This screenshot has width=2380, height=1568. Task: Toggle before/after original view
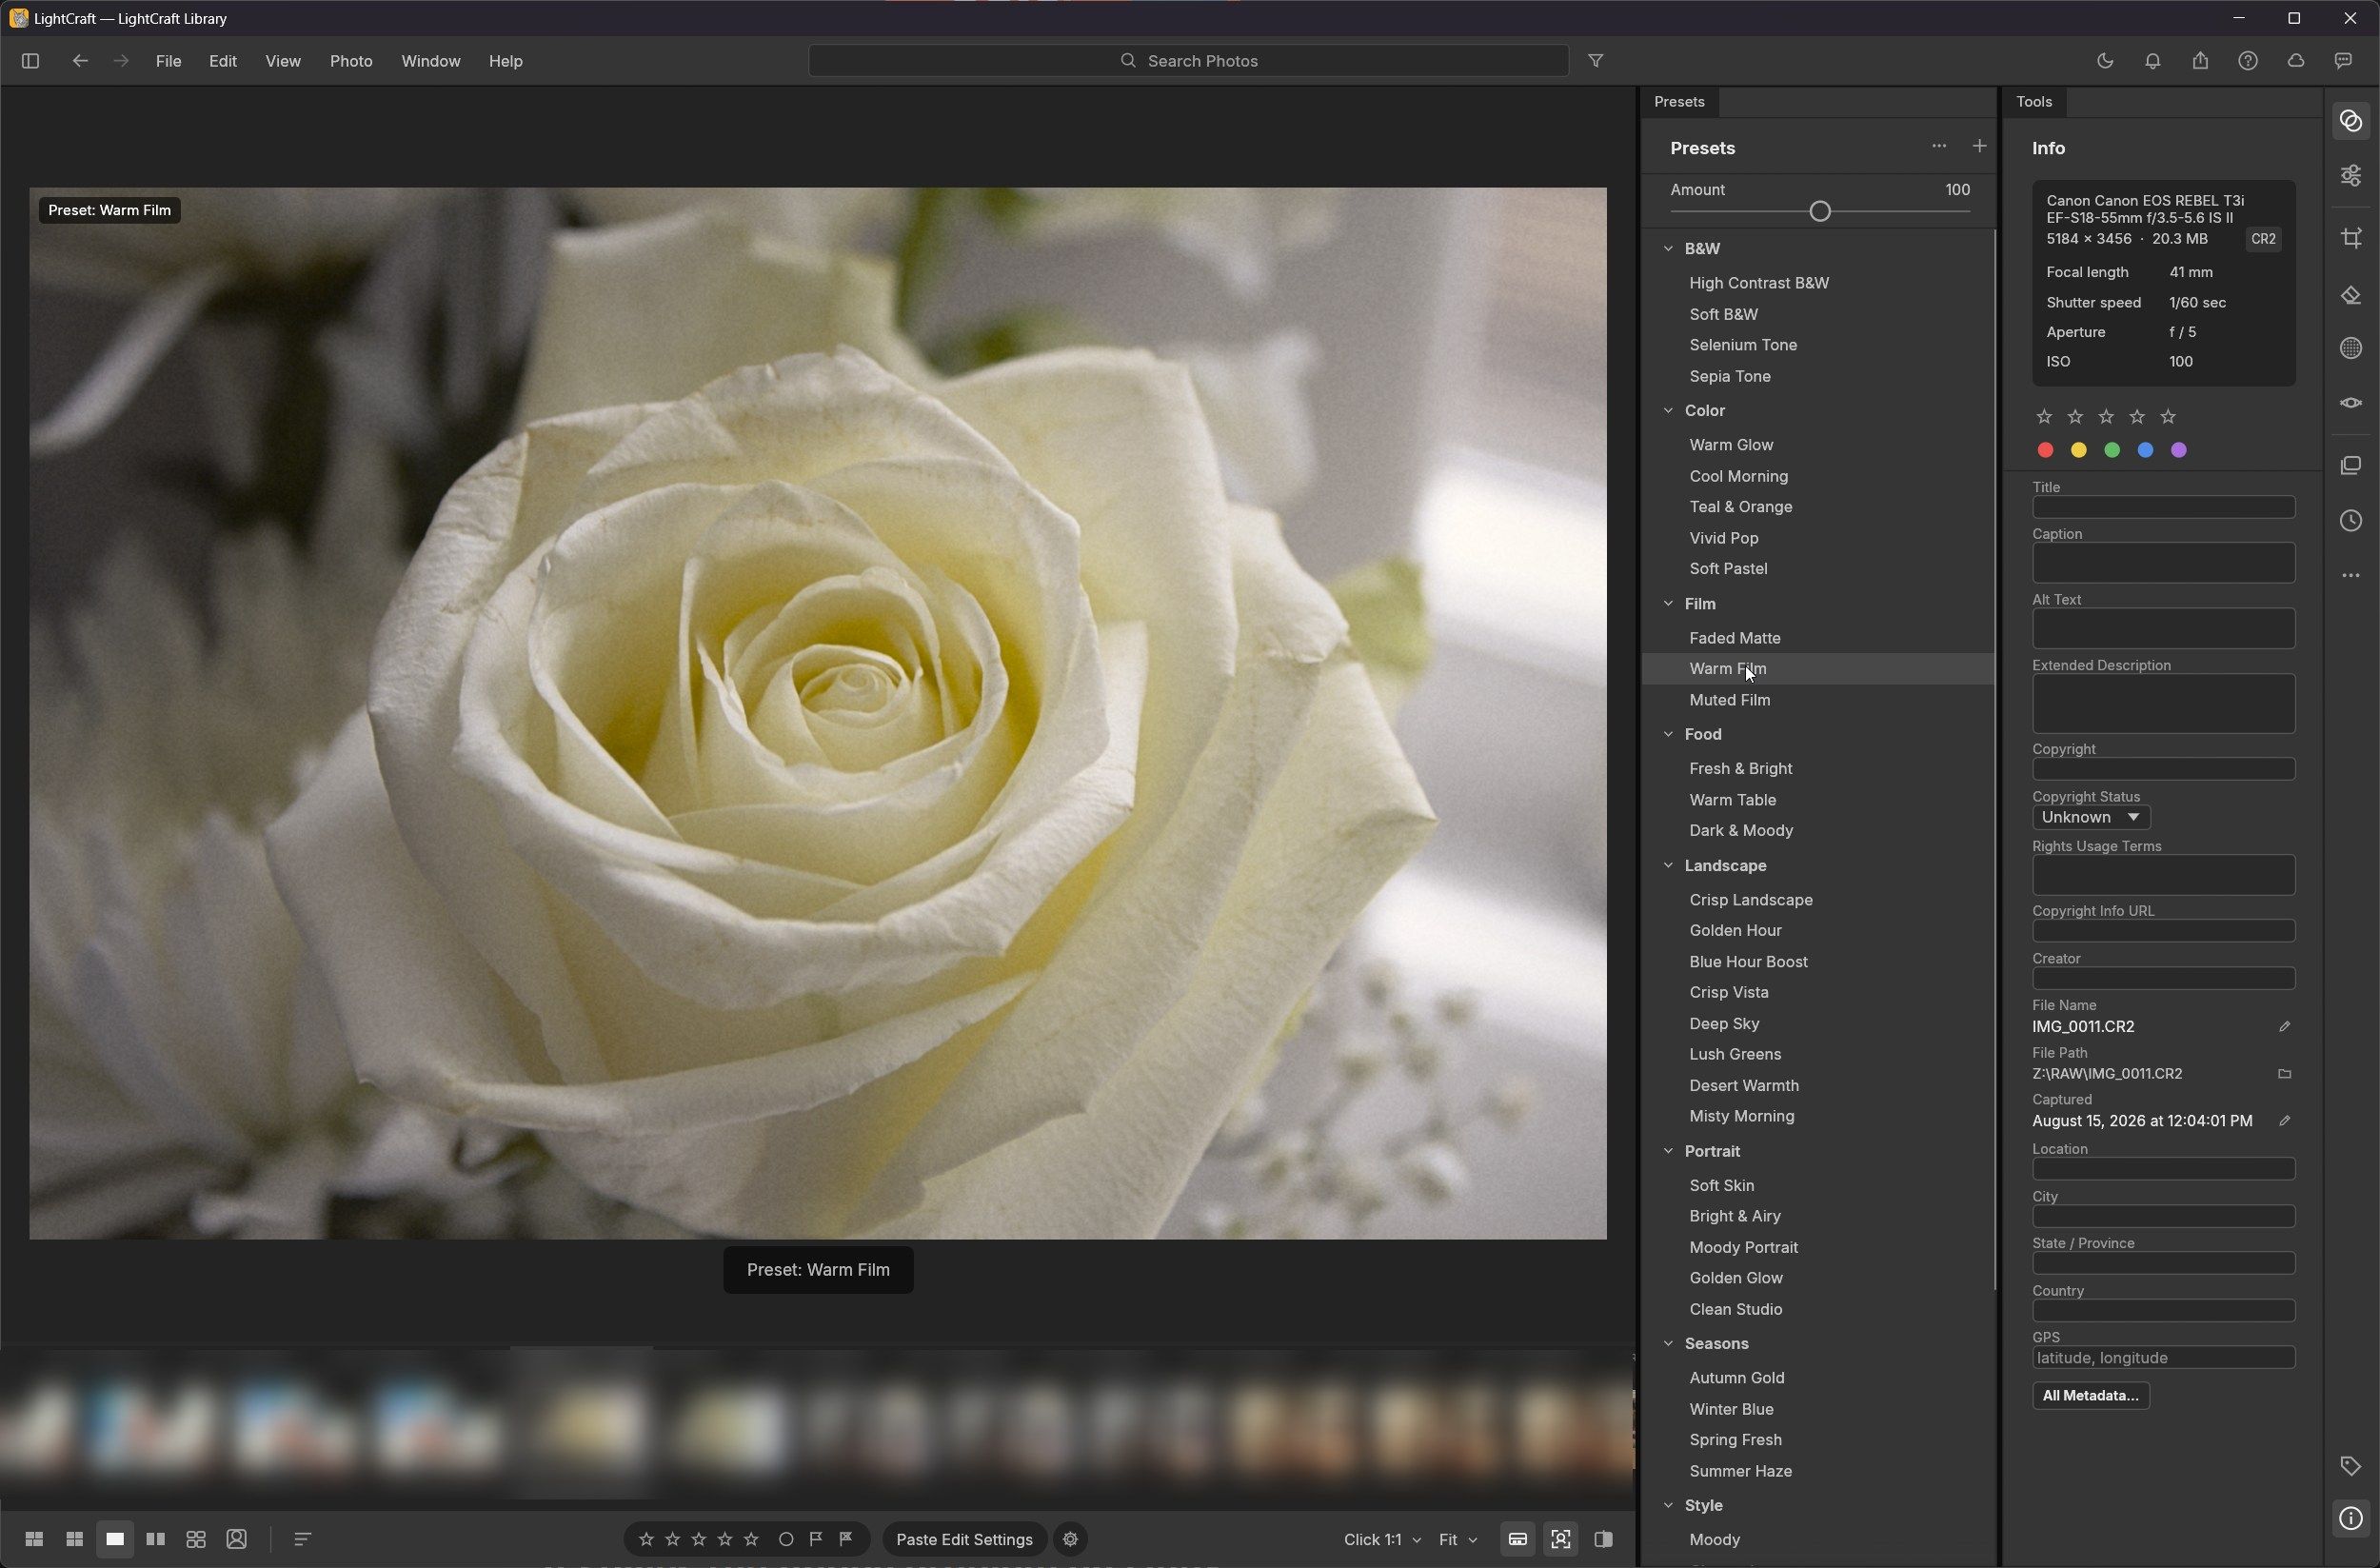[1603, 1539]
